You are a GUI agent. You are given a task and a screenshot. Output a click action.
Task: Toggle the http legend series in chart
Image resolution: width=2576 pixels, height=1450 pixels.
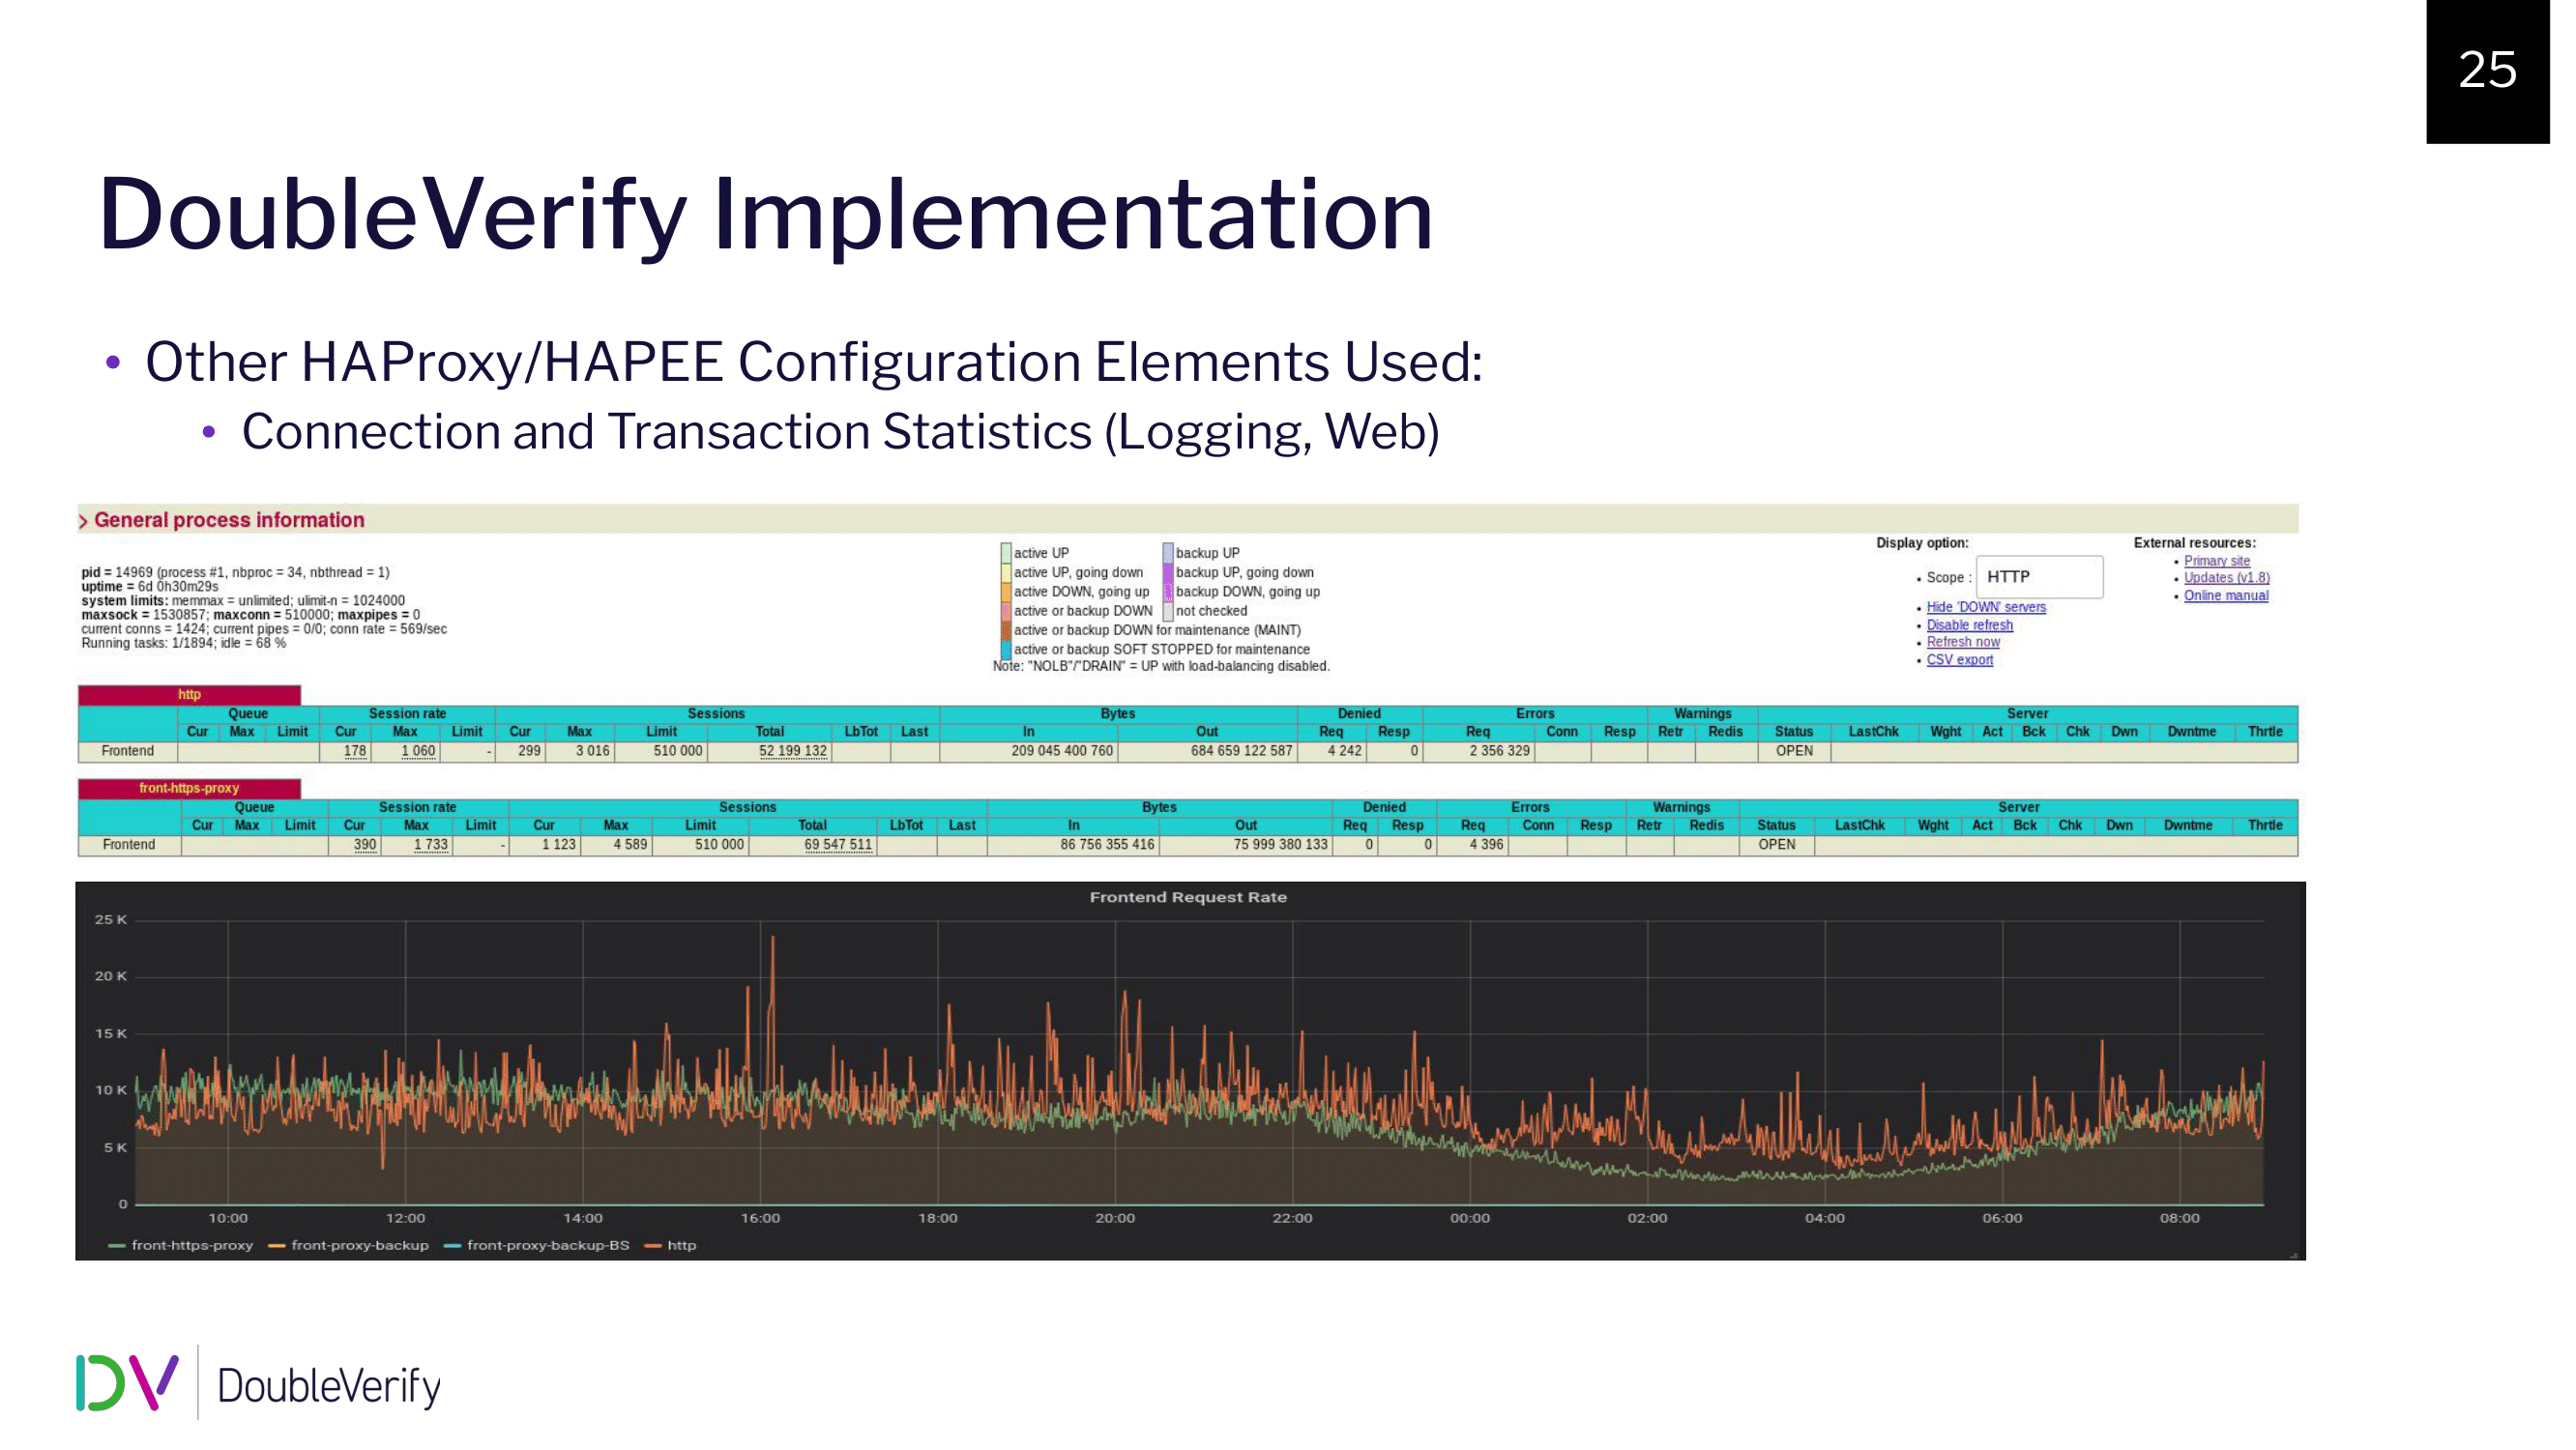(671, 1246)
